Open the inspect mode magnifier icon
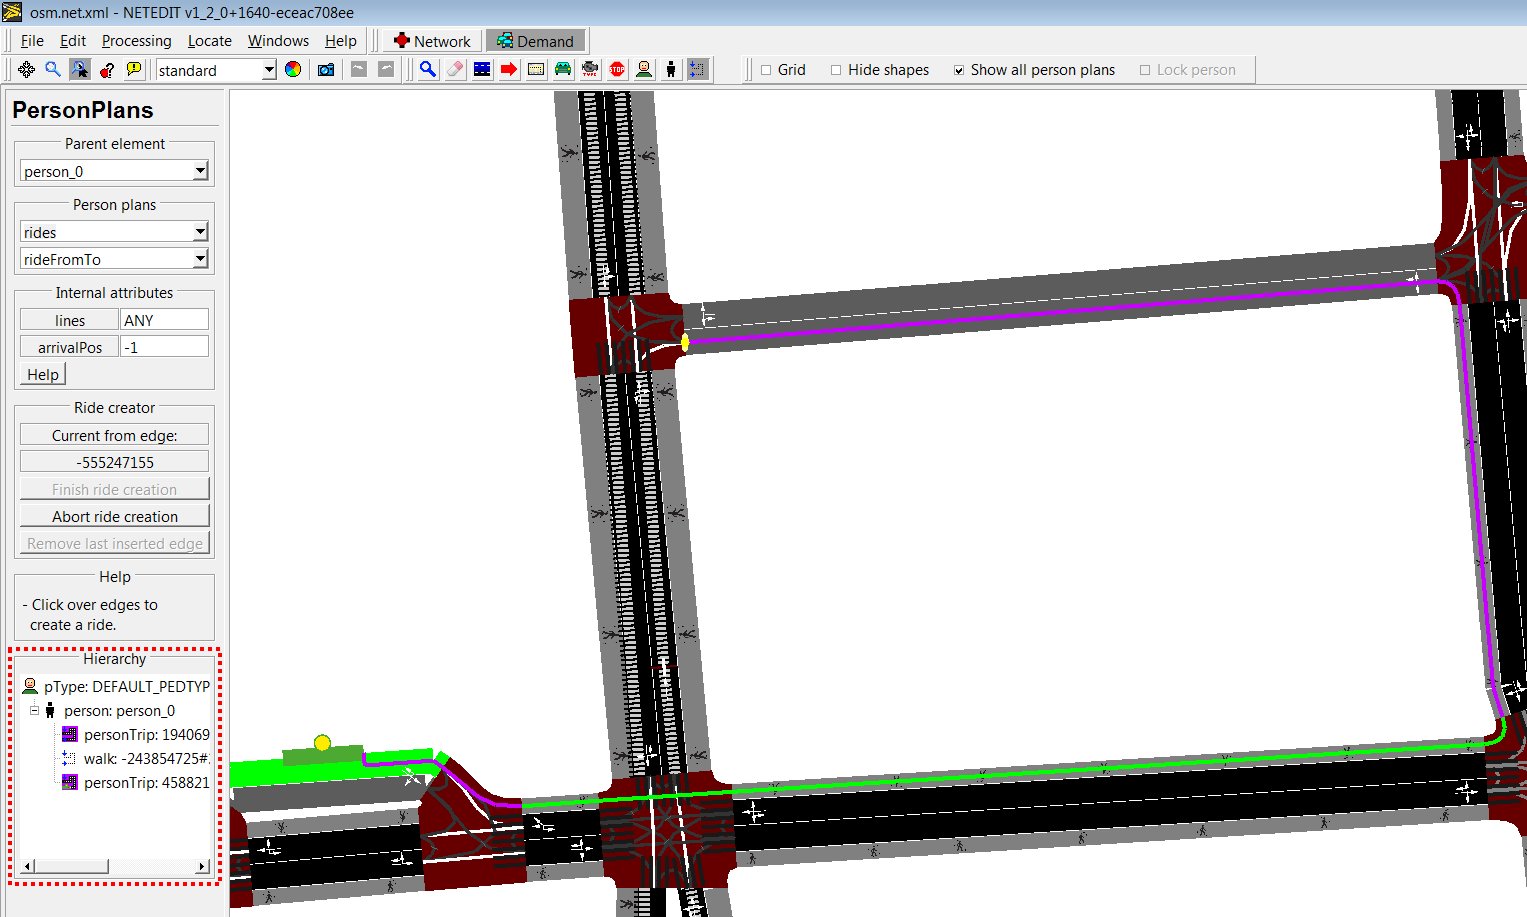Image resolution: width=1527 pixels, height=917 pixels. [x=428, y=69]
